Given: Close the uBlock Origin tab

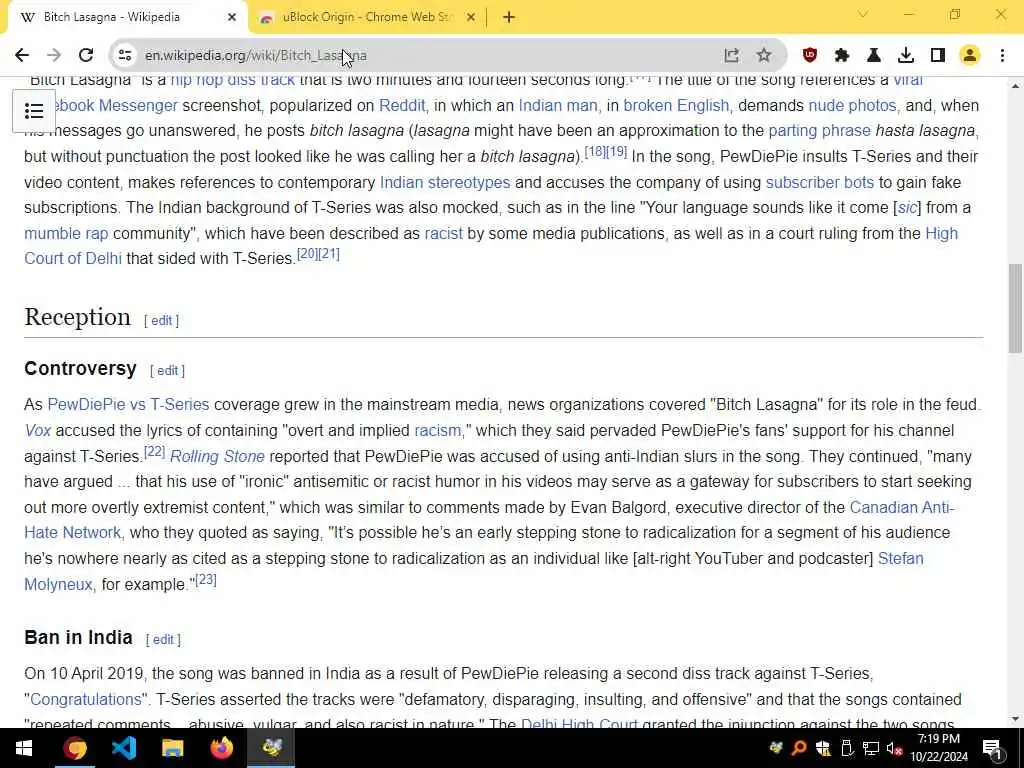Looking at the screenshot, I should 471,17.
